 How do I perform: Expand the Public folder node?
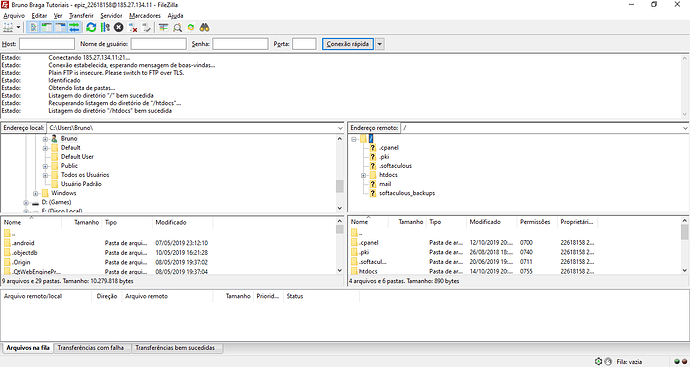(x=45, y=166)
